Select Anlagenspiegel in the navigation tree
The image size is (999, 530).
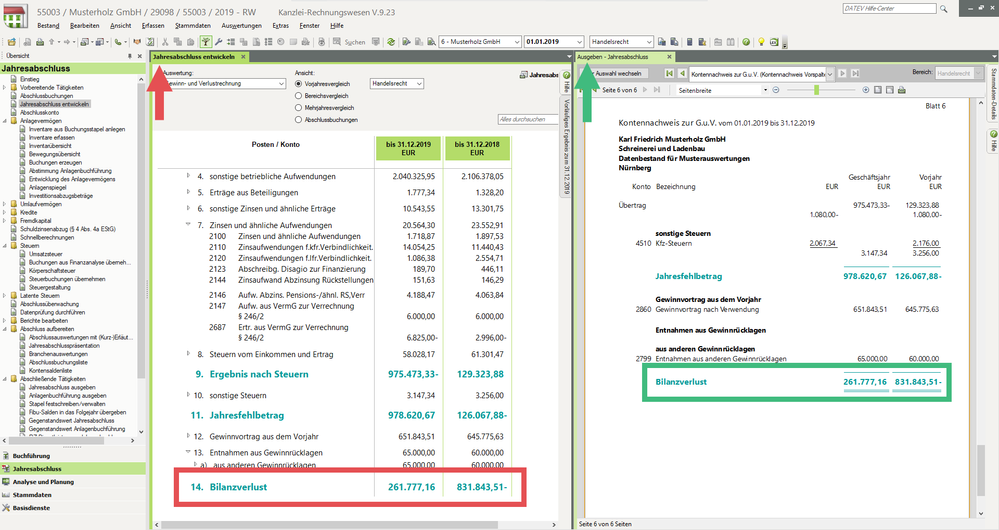point(47,187)
